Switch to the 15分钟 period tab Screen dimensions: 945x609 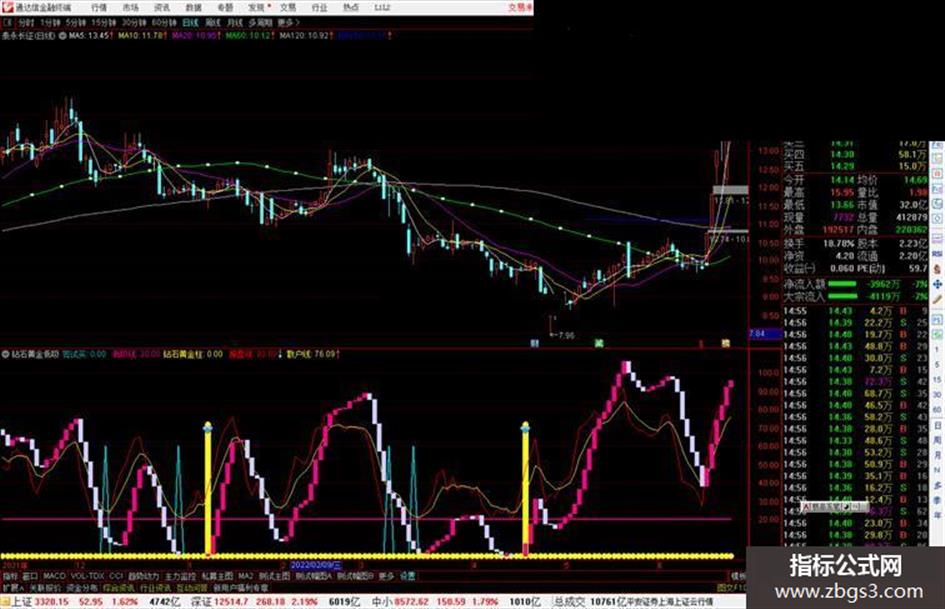(x=104, y=22)
